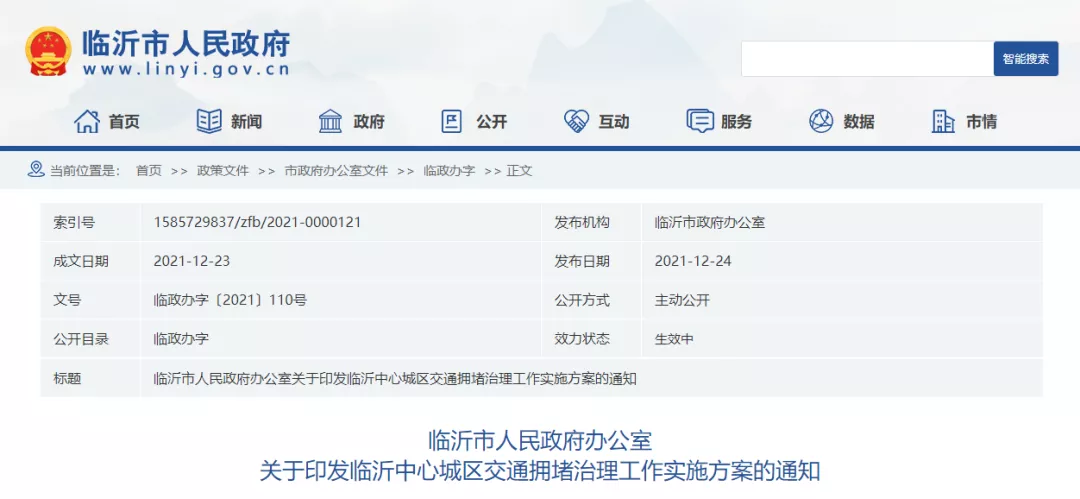Click www.linyi.gov.cn URL text in header
This screenshot has width=1080, height=499.
186,70
